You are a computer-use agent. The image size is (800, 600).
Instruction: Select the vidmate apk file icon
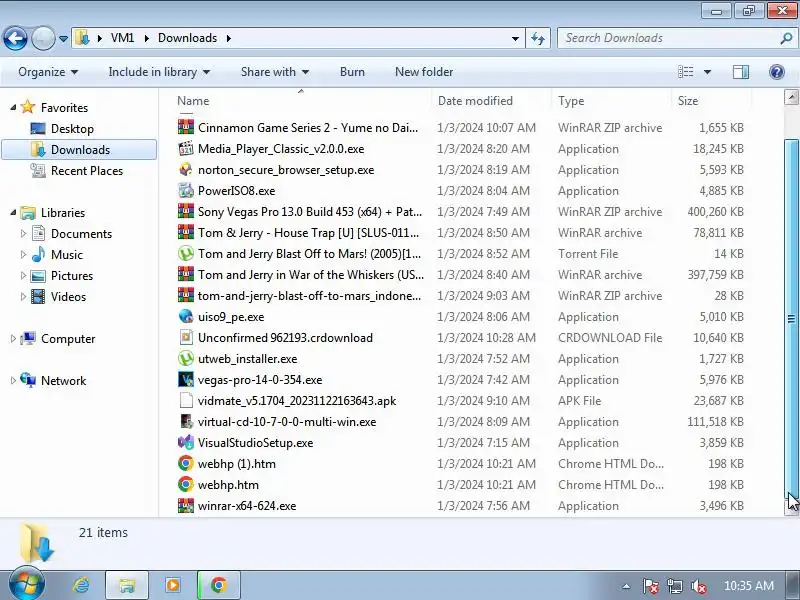click(x=186, y=400)
